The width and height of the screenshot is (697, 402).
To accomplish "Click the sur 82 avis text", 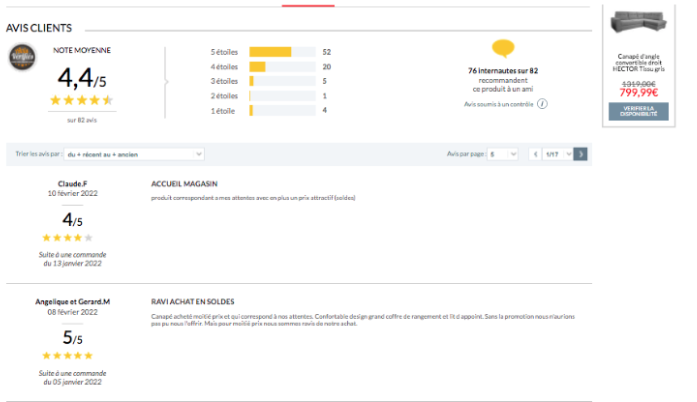I will 82,120.
